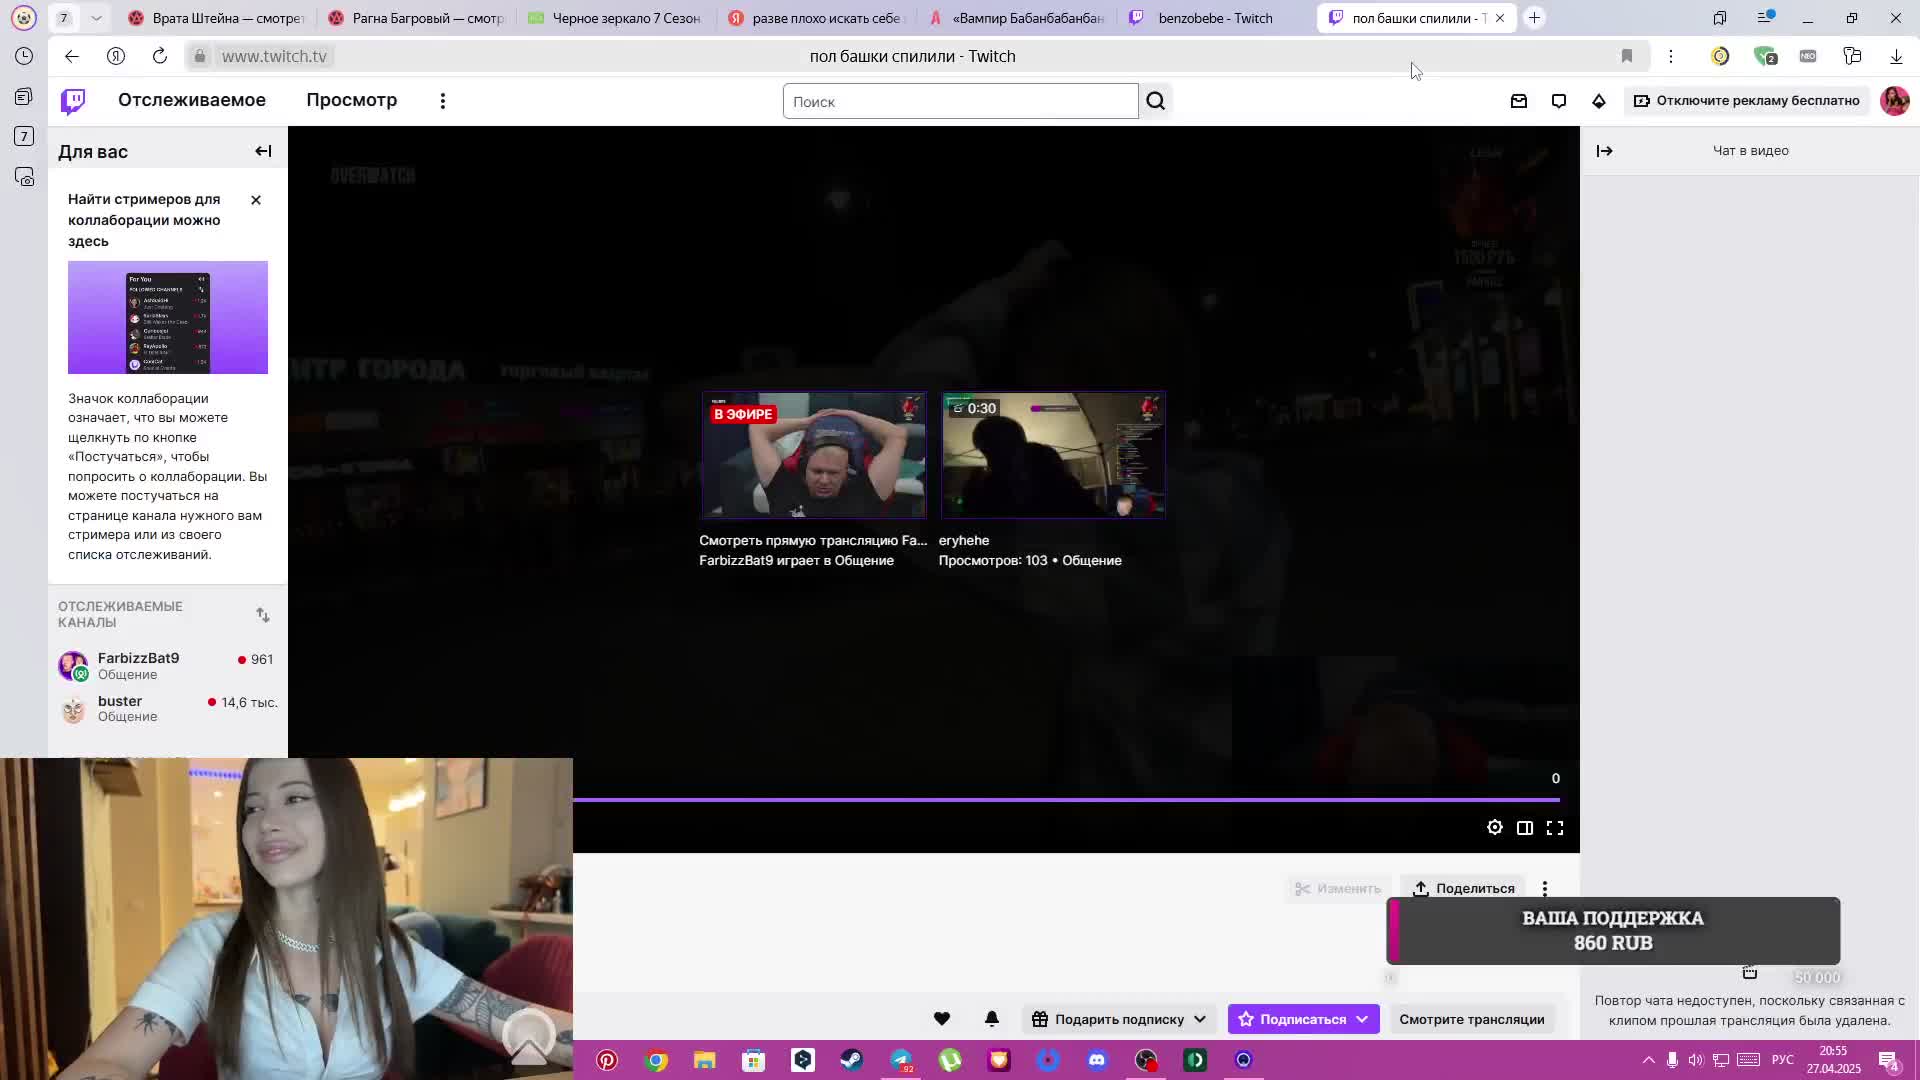Open Steam from the taskbar
The height and width of the screenshot is (1080, 1920).
click(852, 1060)
